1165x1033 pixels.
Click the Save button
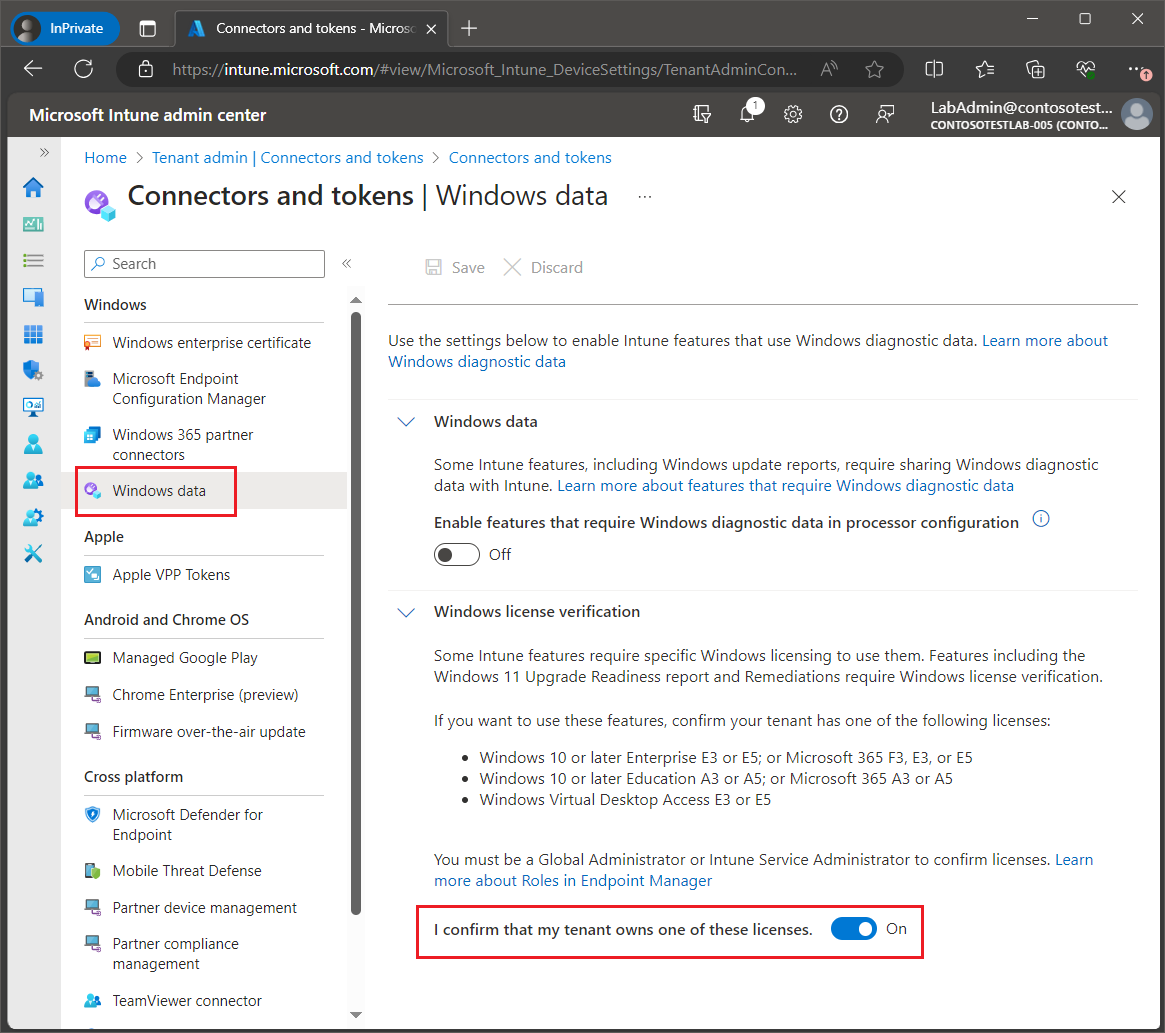455,268
